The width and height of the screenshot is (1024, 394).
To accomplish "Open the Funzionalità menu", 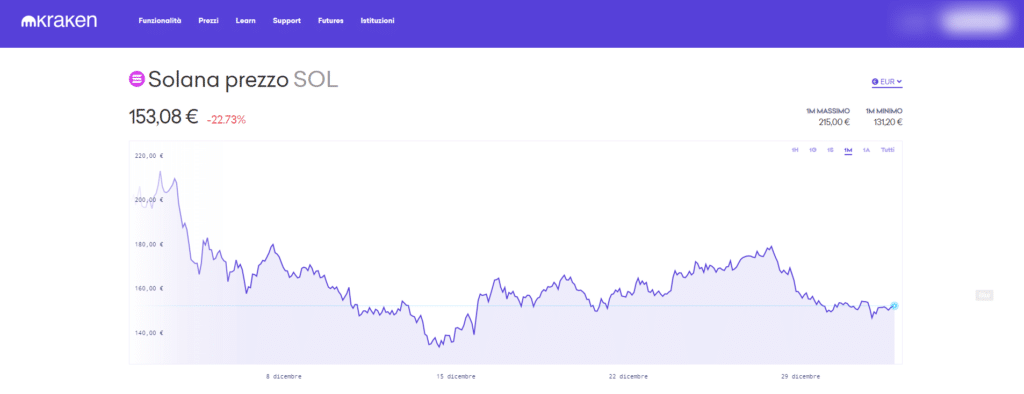I will [x=160, y=21].
